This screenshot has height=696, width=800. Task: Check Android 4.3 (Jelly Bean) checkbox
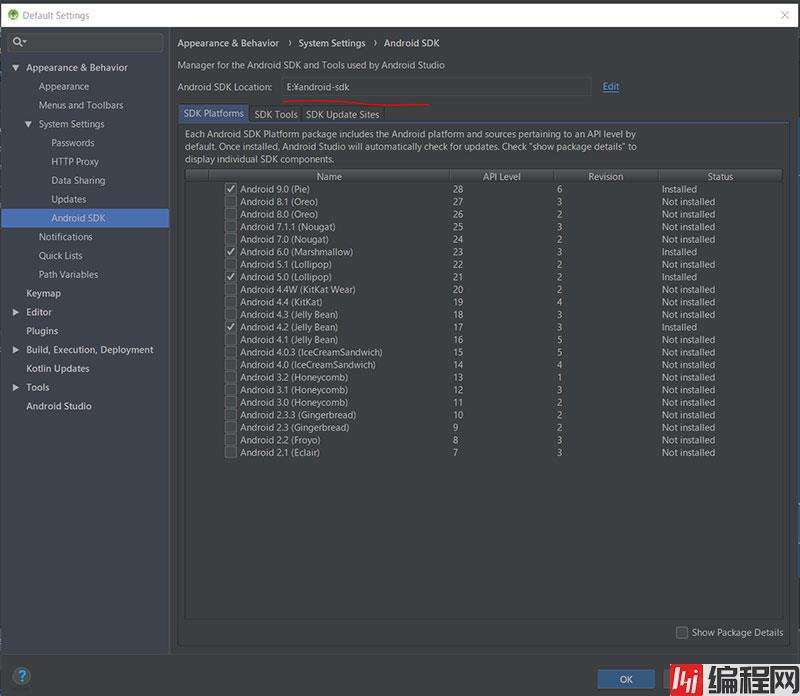[231, 314]
